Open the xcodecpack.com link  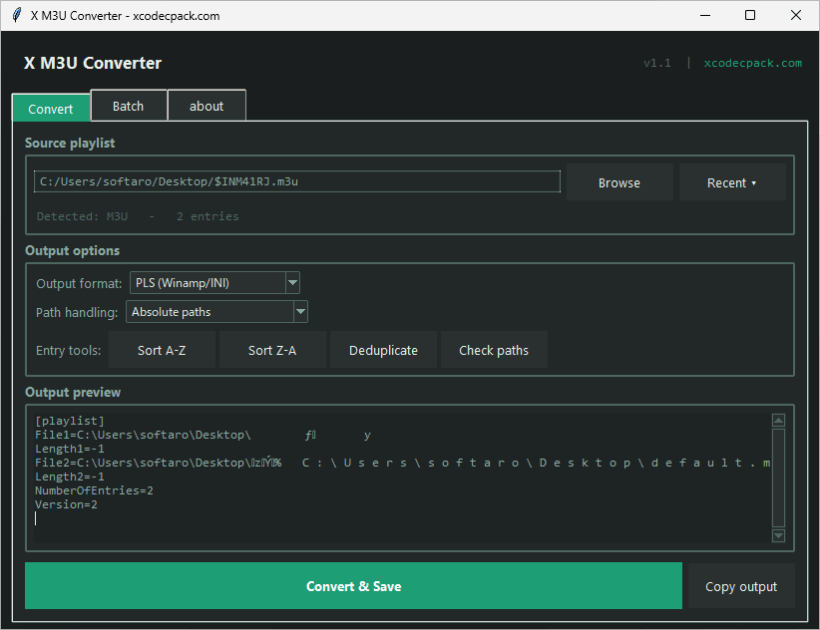[x=753, y=63]
